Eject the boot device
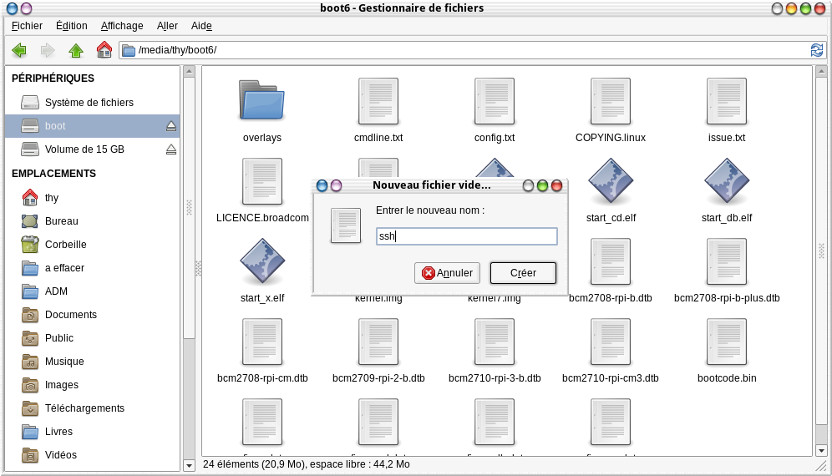 tap(171, 126)
